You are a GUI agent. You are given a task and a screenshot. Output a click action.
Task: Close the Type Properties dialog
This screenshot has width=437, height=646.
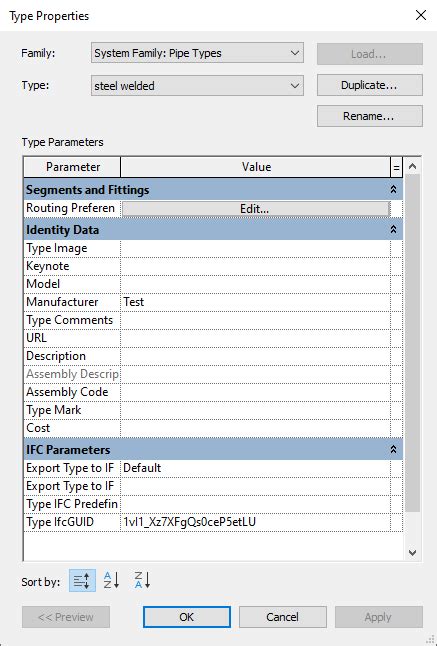421,16
